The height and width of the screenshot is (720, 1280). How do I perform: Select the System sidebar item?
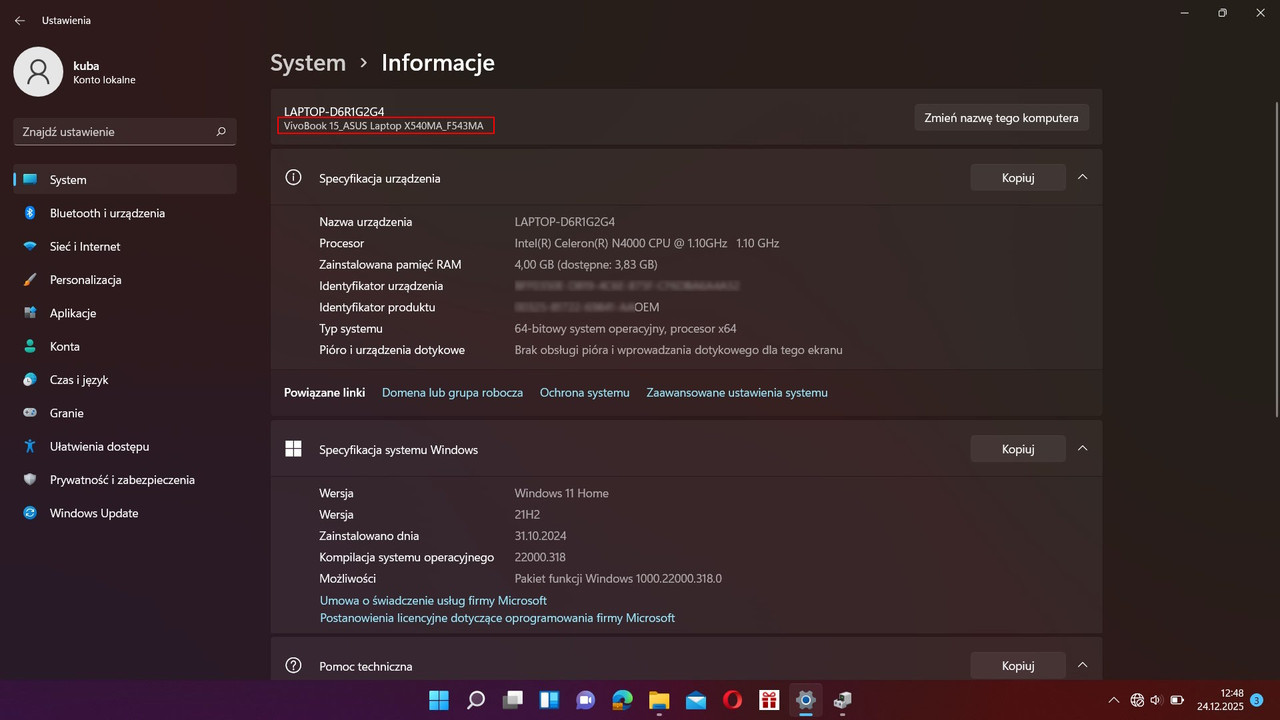(x=125, y=180)
